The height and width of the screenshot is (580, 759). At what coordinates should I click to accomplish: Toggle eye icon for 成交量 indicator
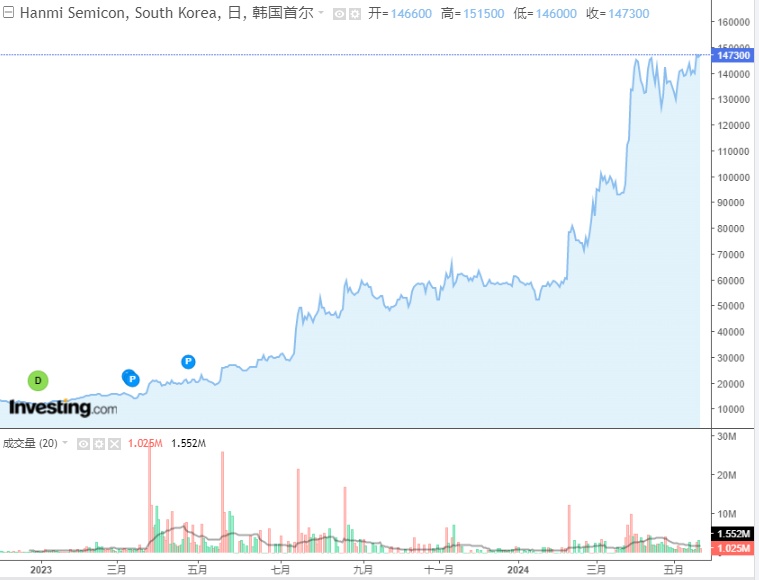point(83,444)
